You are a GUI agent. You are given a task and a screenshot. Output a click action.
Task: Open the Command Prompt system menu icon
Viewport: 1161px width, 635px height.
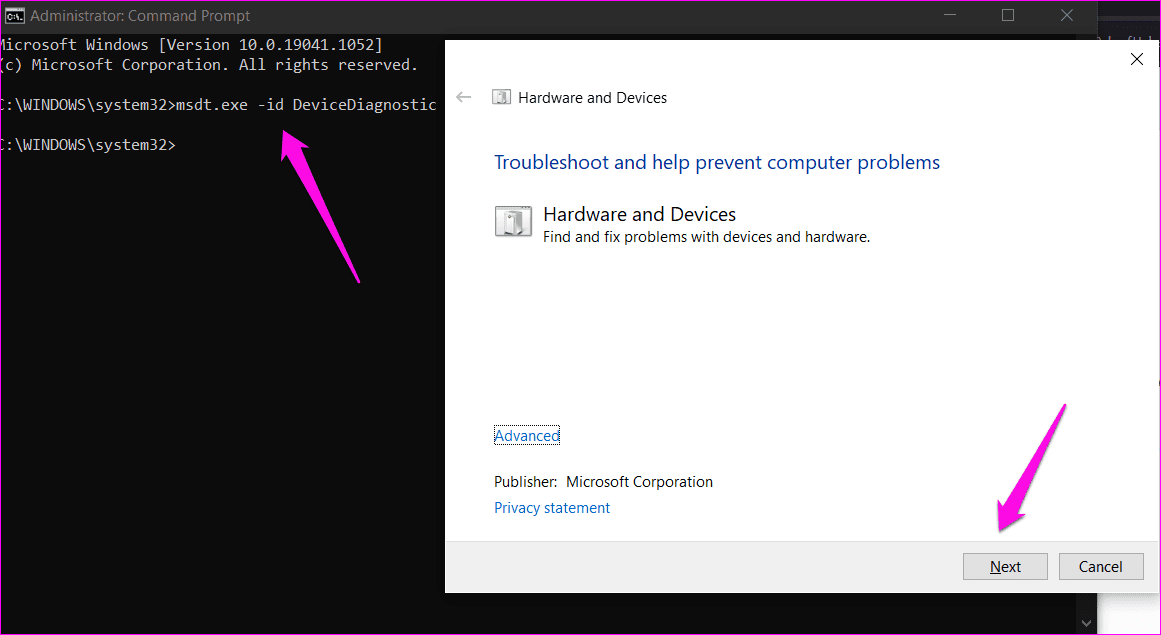coord(14,16)
